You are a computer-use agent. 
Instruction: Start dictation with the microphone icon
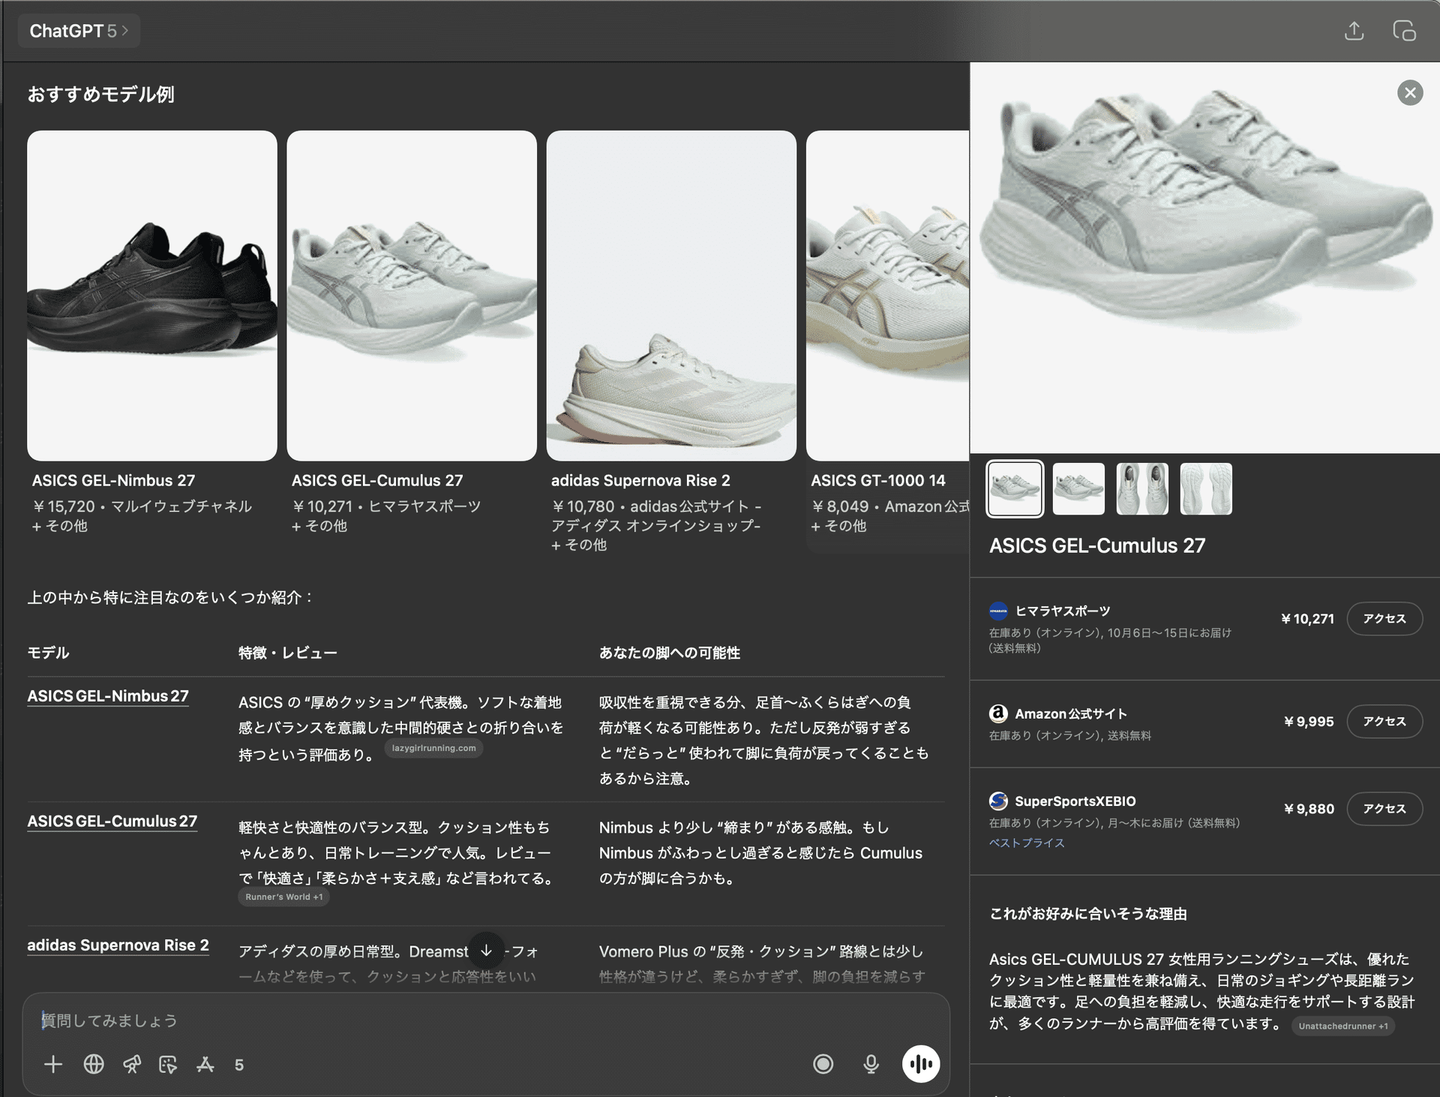[x=871, y=1064]
